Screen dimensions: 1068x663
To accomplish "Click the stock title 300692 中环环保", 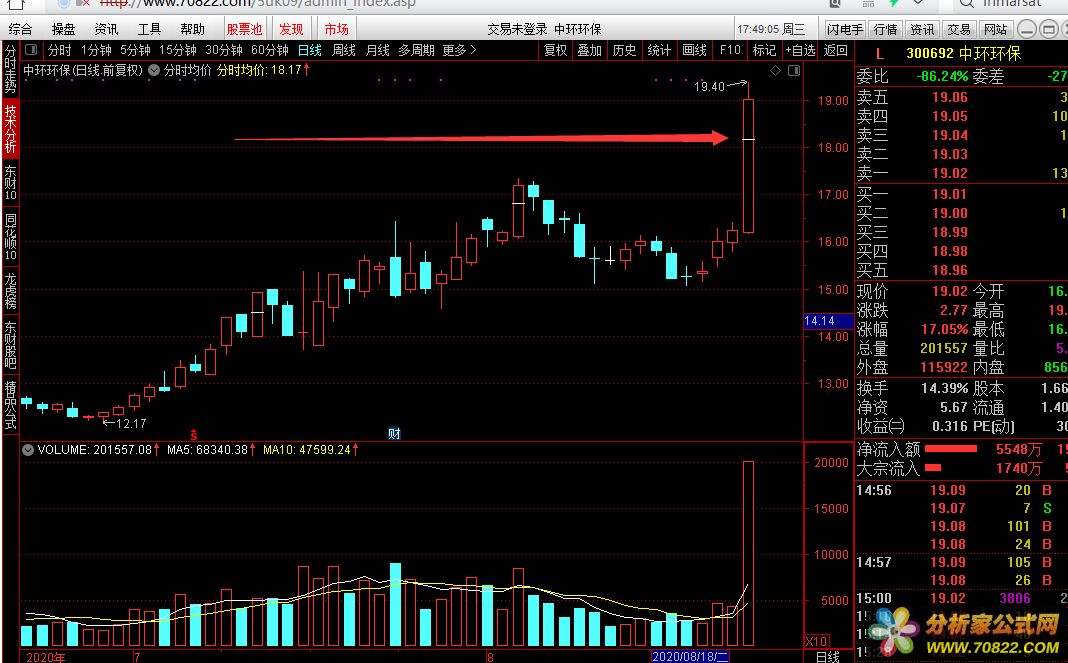I will (x=964, y=54).
